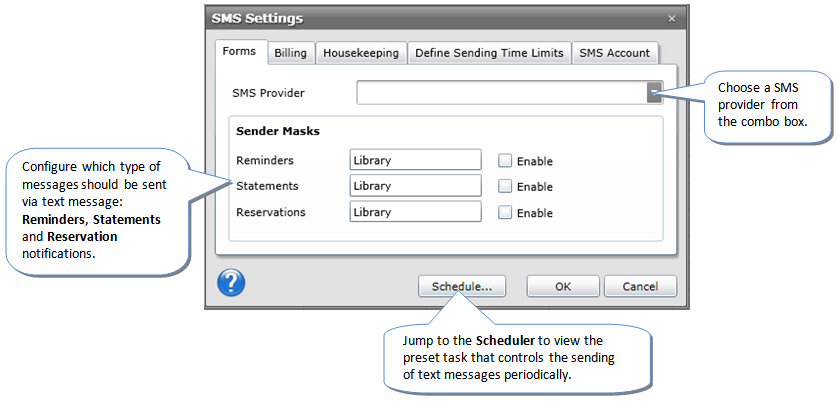Screen dimensions: 837x401
Task: Enable the Reservations sender mask checkbox
Action: point(505,212)
